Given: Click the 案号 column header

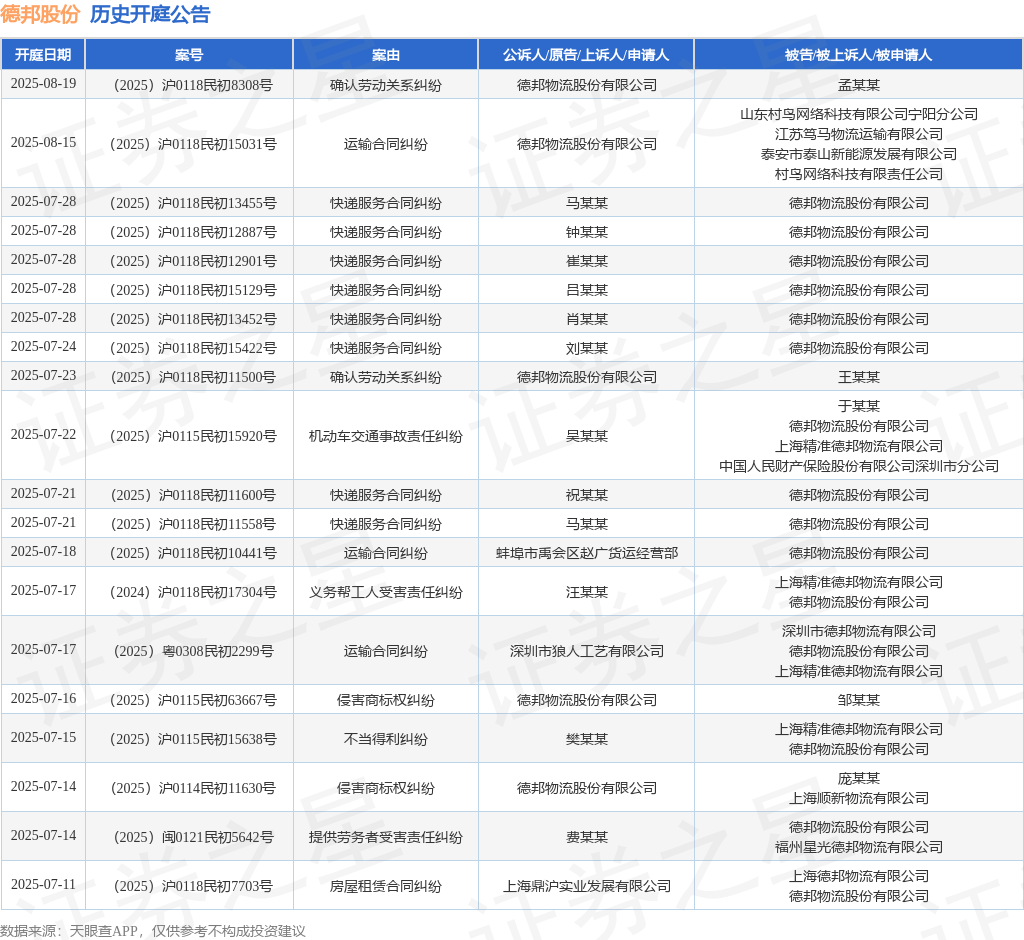Looking at the screenshot, I should pos(189,55).
